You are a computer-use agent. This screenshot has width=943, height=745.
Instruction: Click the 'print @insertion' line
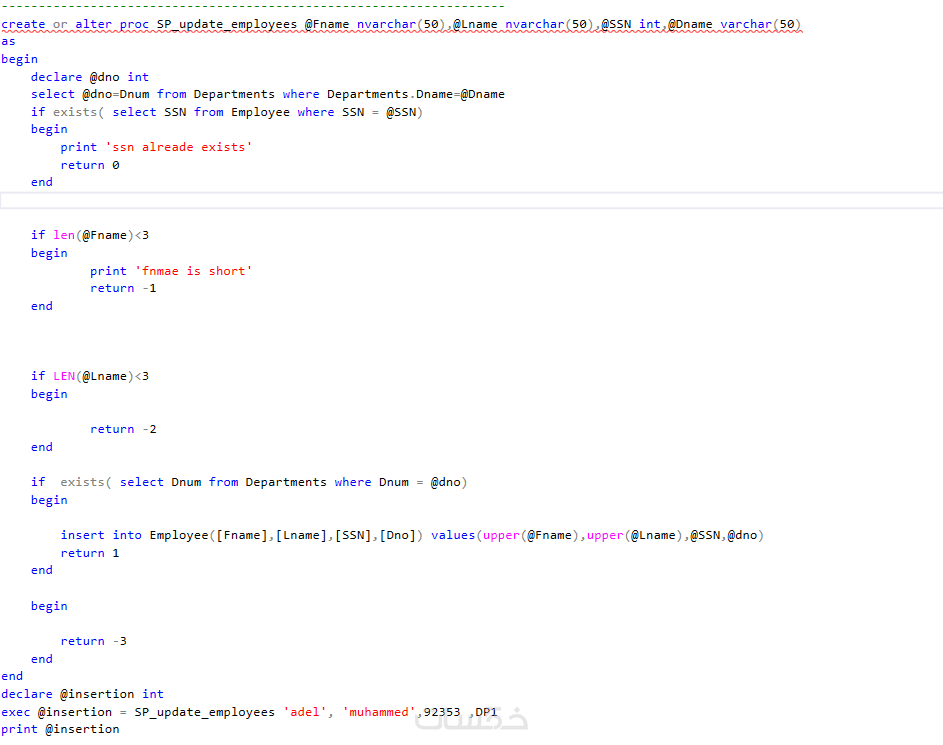tap(60, 729)
